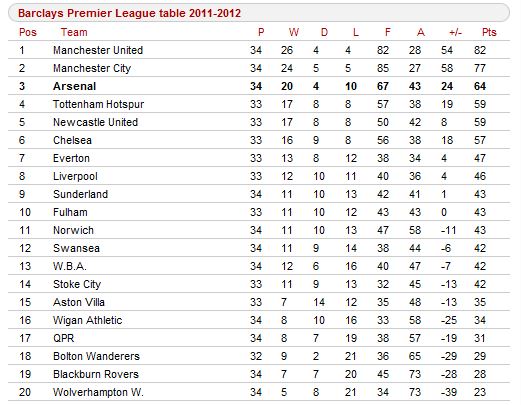Open Tottenham Hotspur team entry
The image size is (521, 405).
pos(99,104)
